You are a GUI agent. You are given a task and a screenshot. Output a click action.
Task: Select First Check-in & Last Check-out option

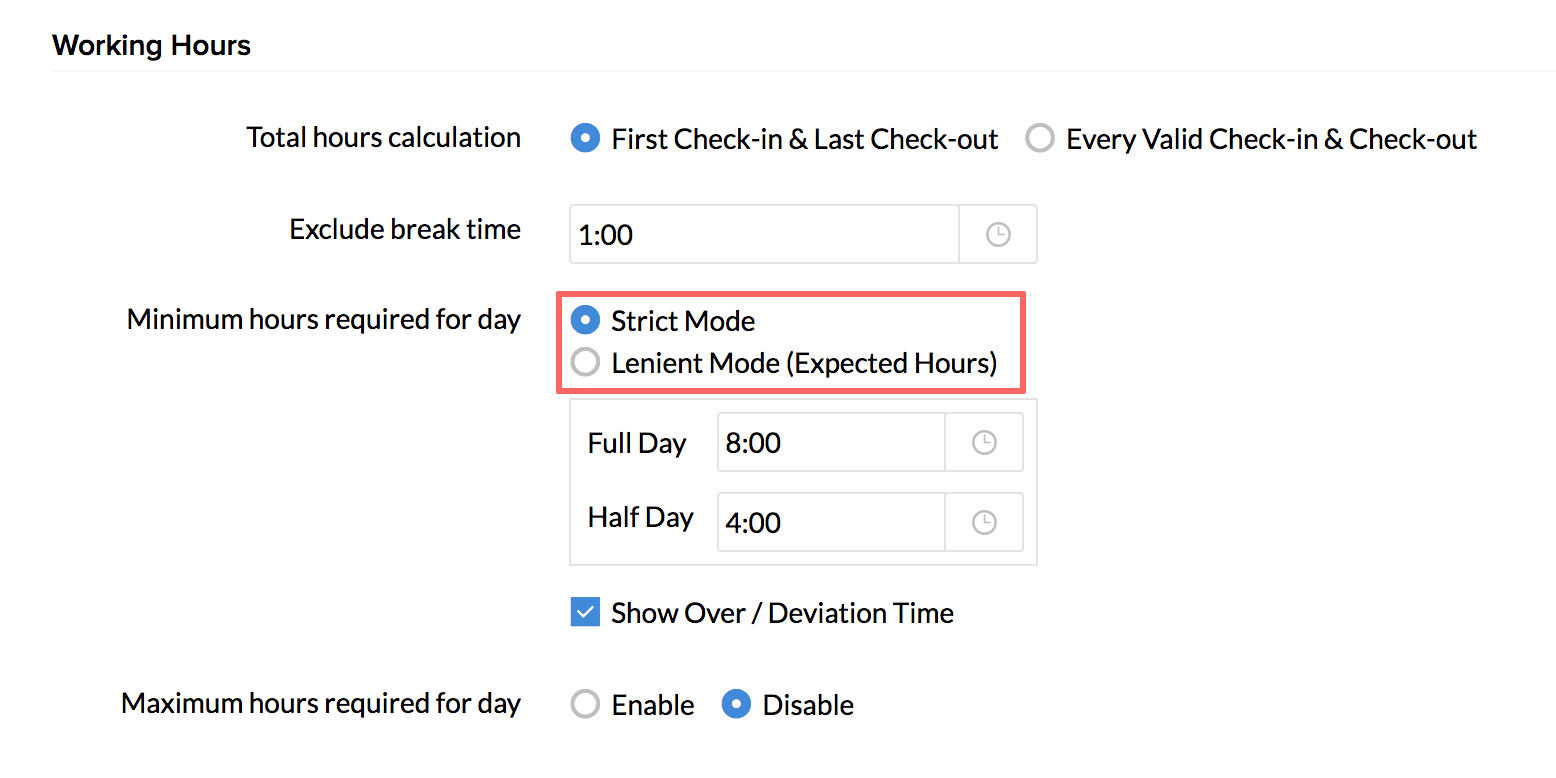pyautogui.click(x=585, y=139)
